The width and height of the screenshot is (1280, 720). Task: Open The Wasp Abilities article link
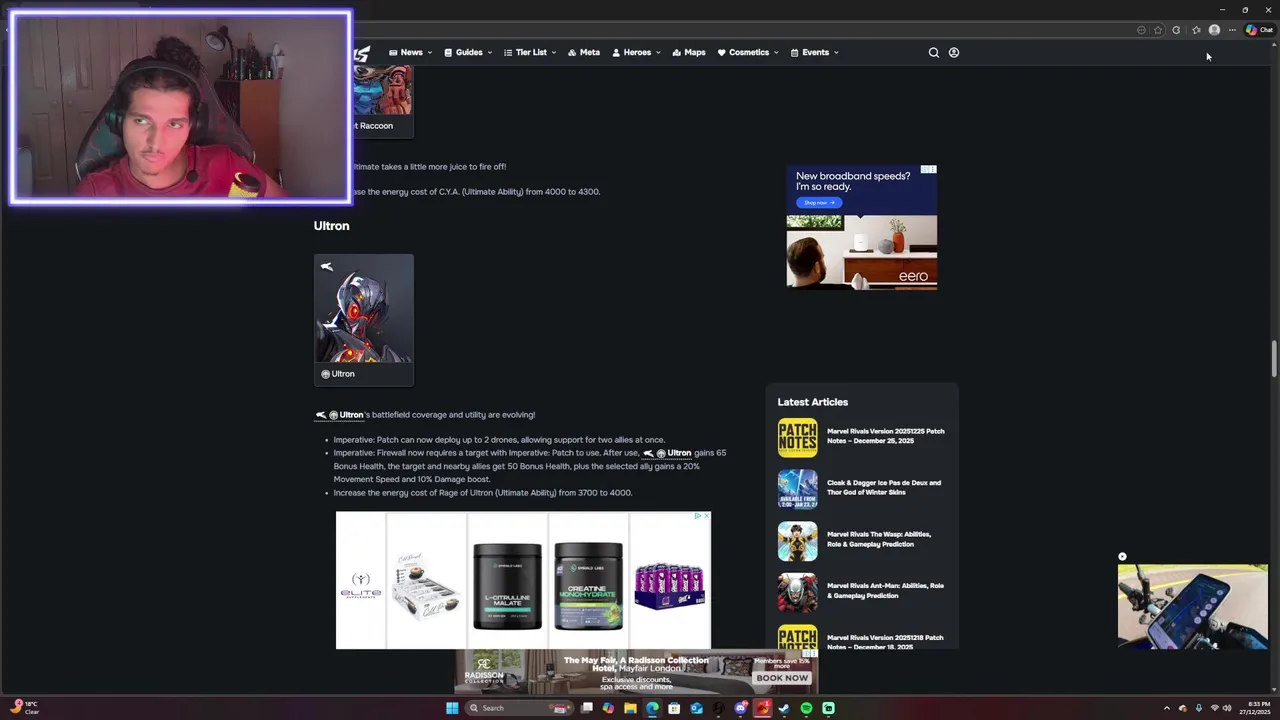879,539
